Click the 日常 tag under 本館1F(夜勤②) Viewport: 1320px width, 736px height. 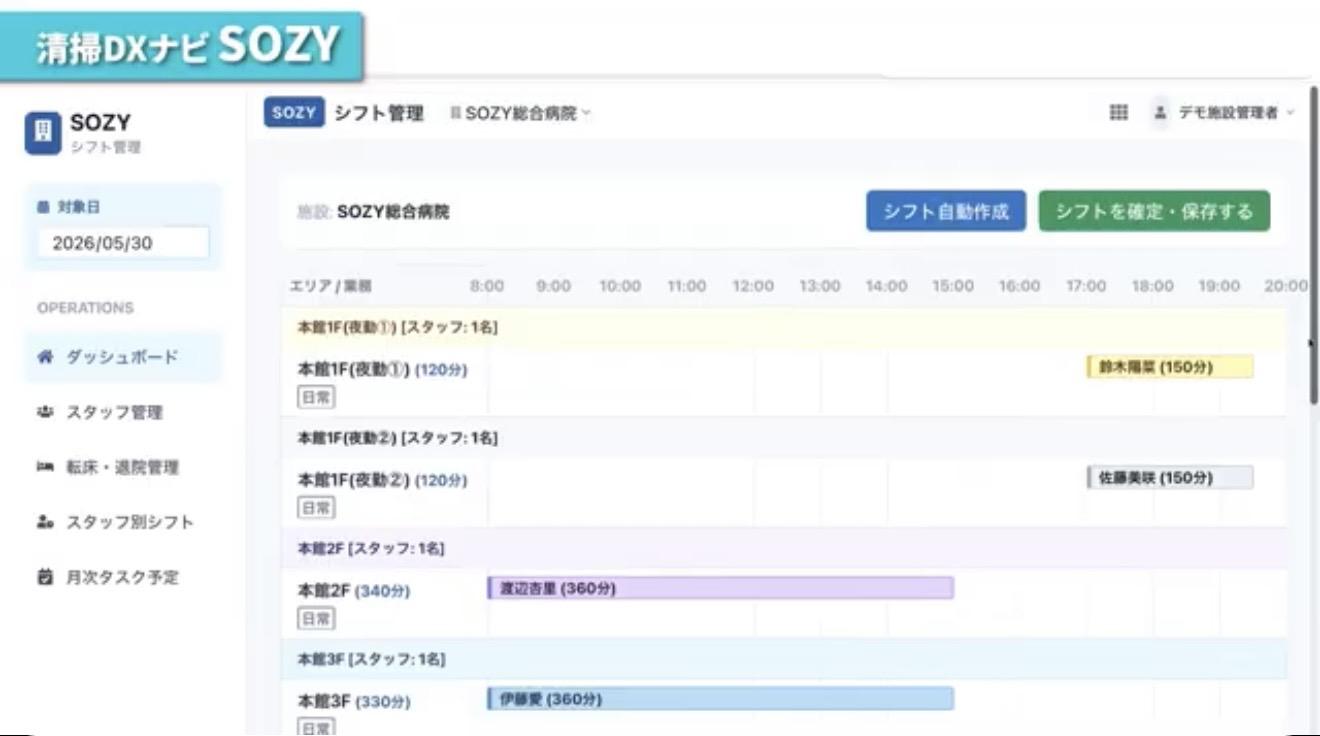point(316,508)
